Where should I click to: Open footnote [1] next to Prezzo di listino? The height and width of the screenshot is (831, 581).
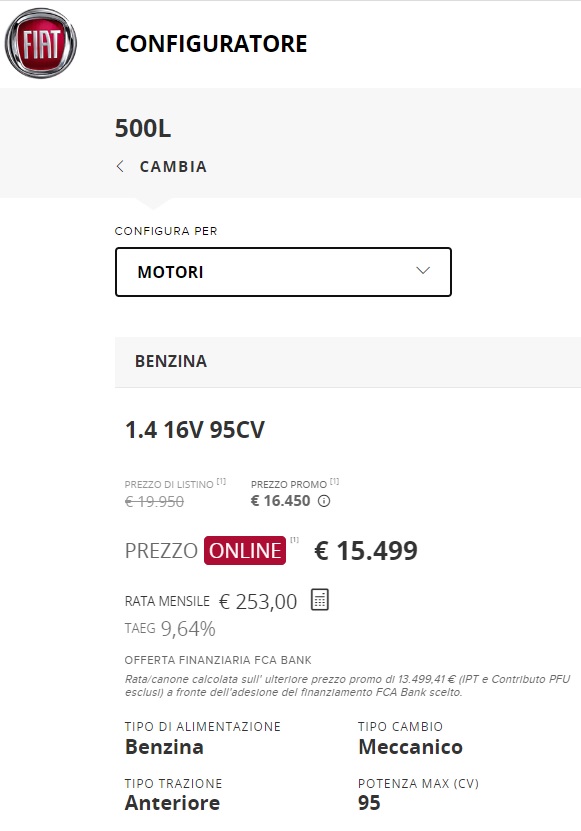(x=221, y=482)
